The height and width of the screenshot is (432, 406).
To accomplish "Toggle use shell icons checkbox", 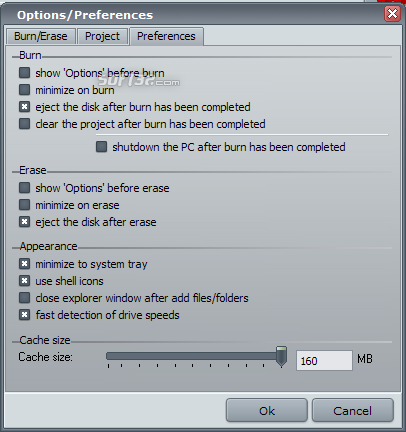I will (24, 281).
